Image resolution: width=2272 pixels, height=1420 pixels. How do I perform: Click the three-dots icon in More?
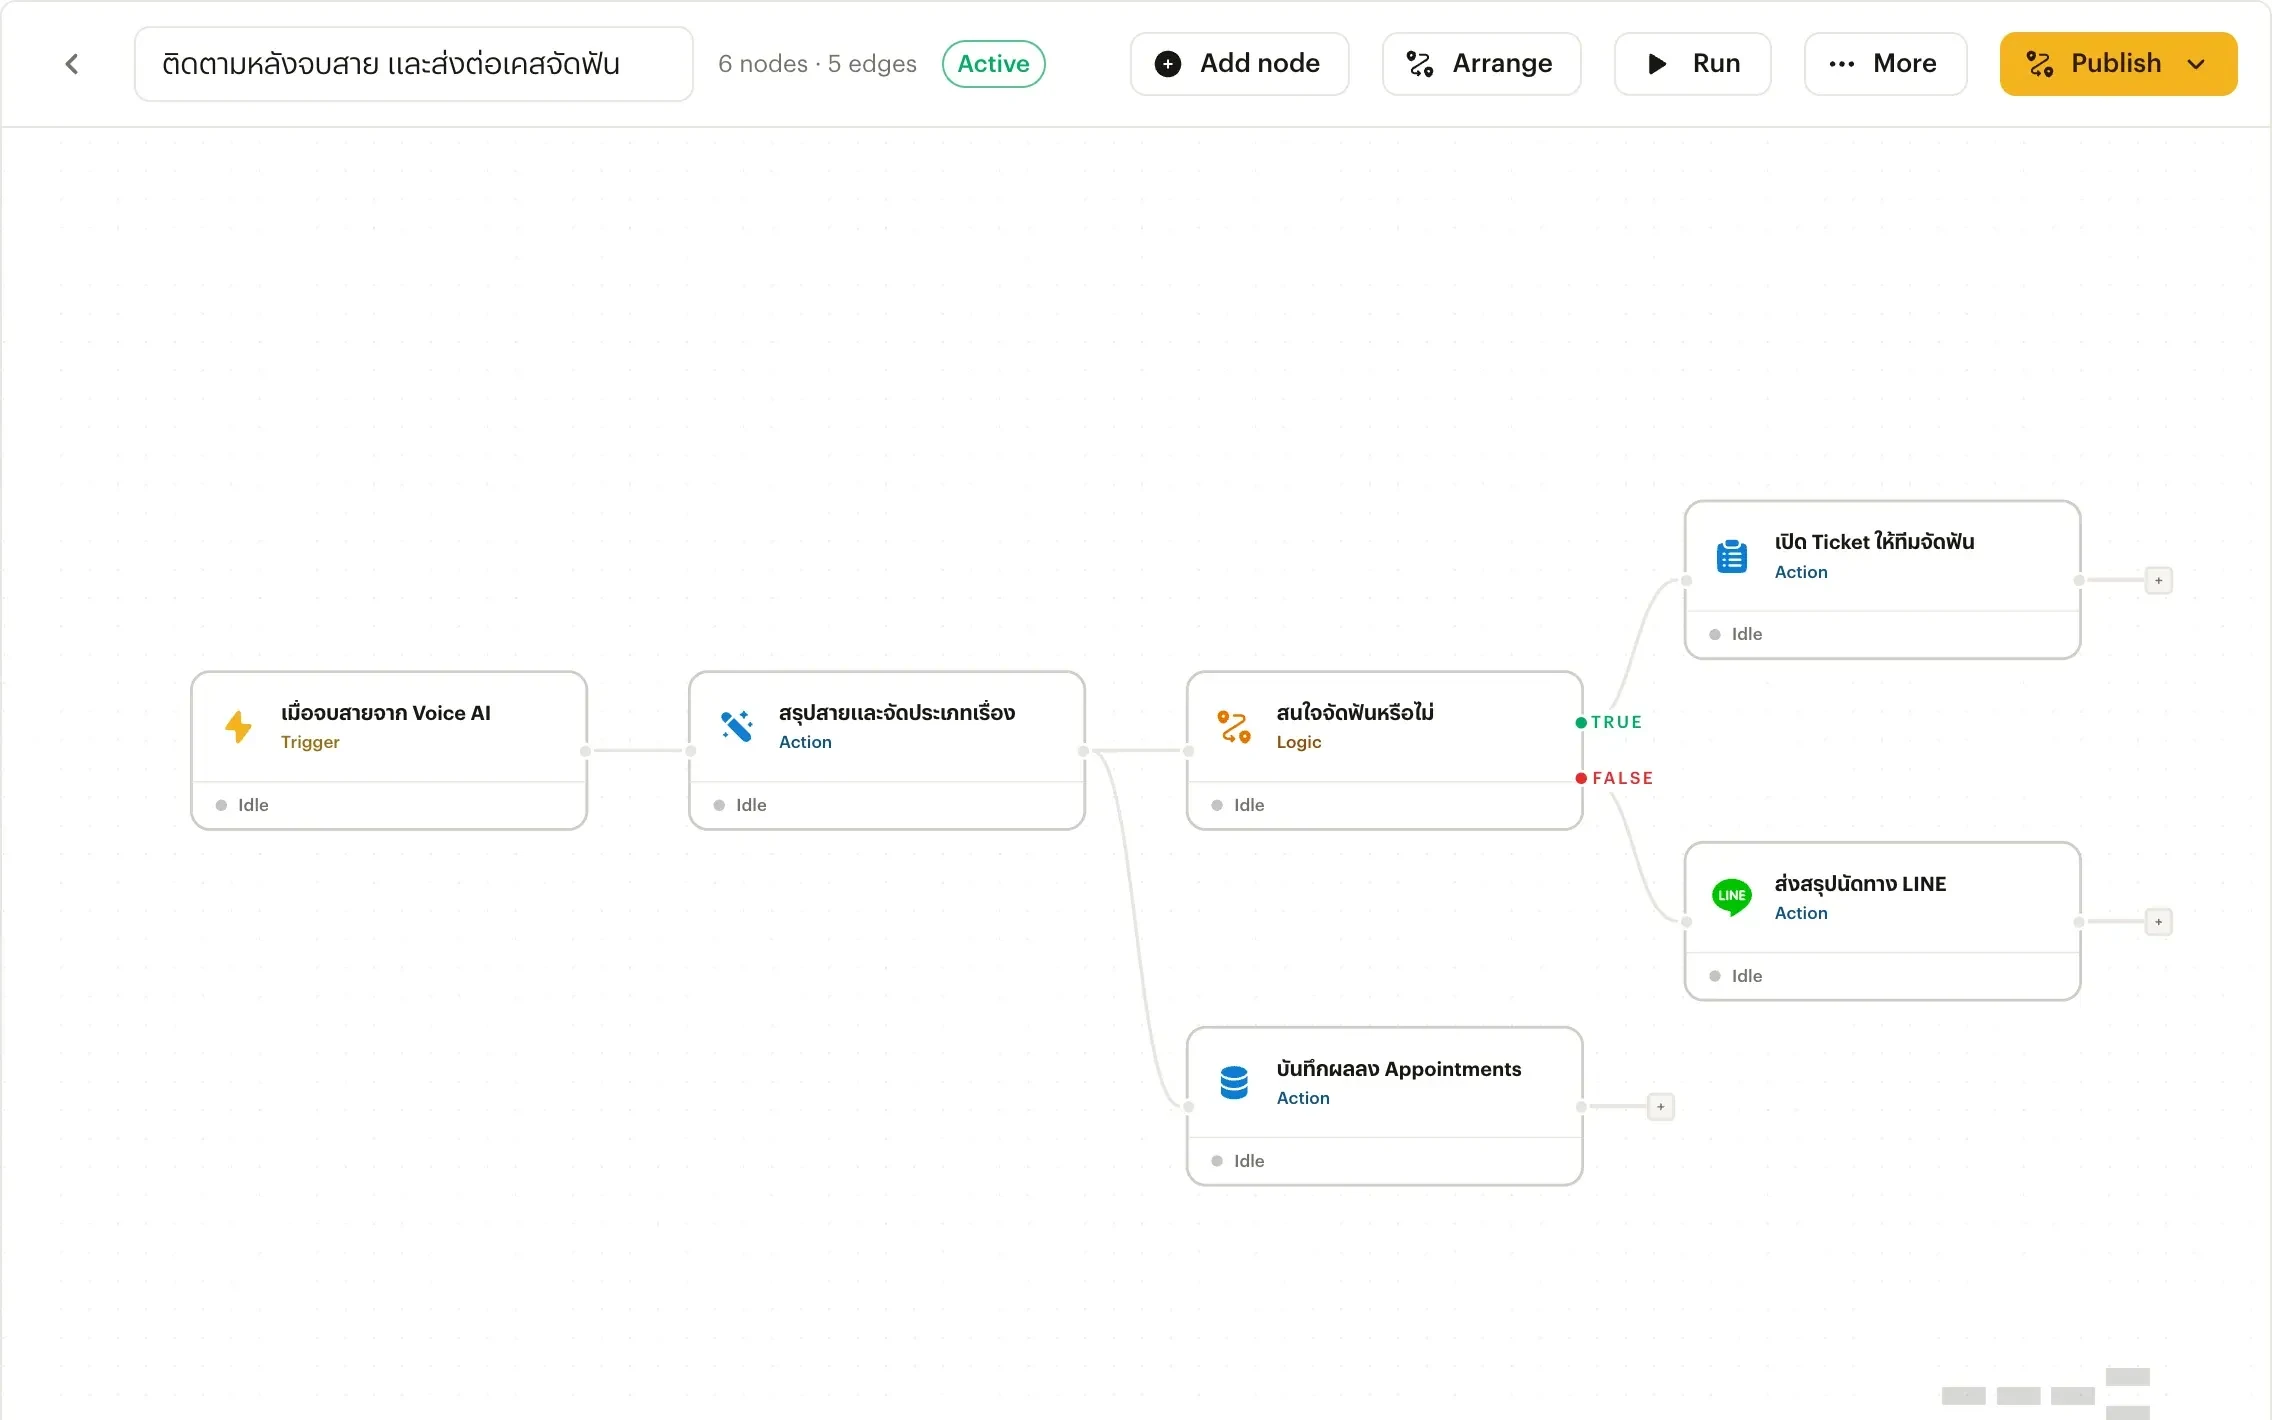pyautogui.click(x=1842, y=64)
